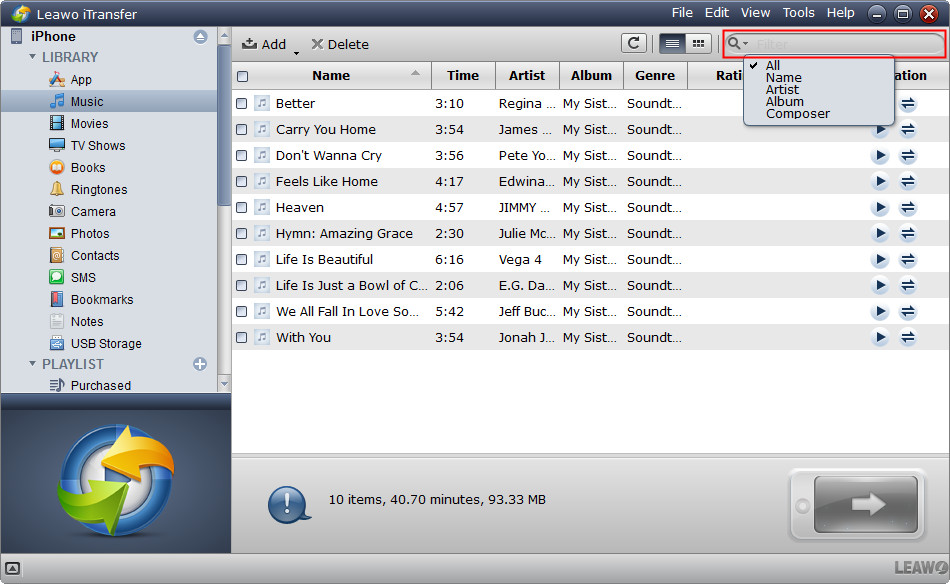Play the Carry You Home track
950x584 pixels.
[x=880, y=130]
